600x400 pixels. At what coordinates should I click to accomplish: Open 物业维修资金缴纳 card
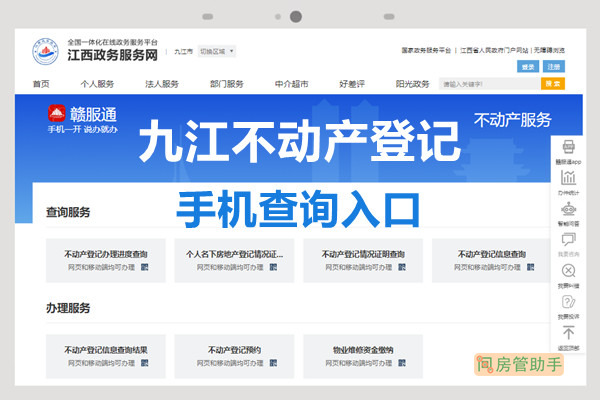[363, 356]
